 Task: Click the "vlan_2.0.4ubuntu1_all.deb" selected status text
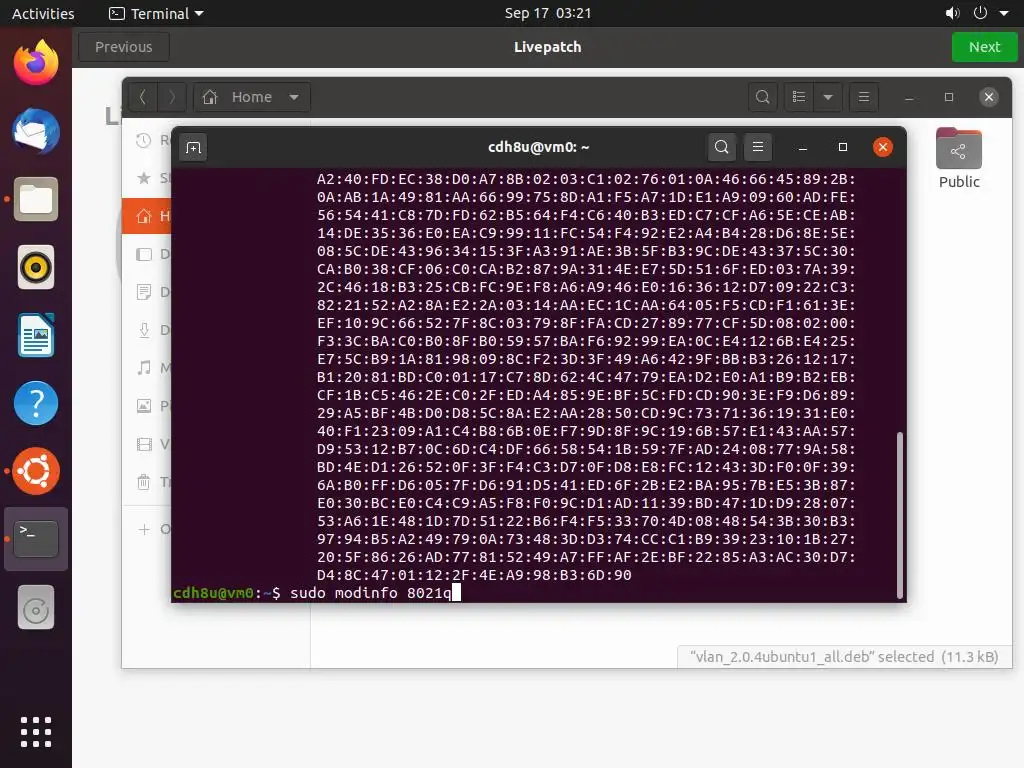tap(844, 657)
